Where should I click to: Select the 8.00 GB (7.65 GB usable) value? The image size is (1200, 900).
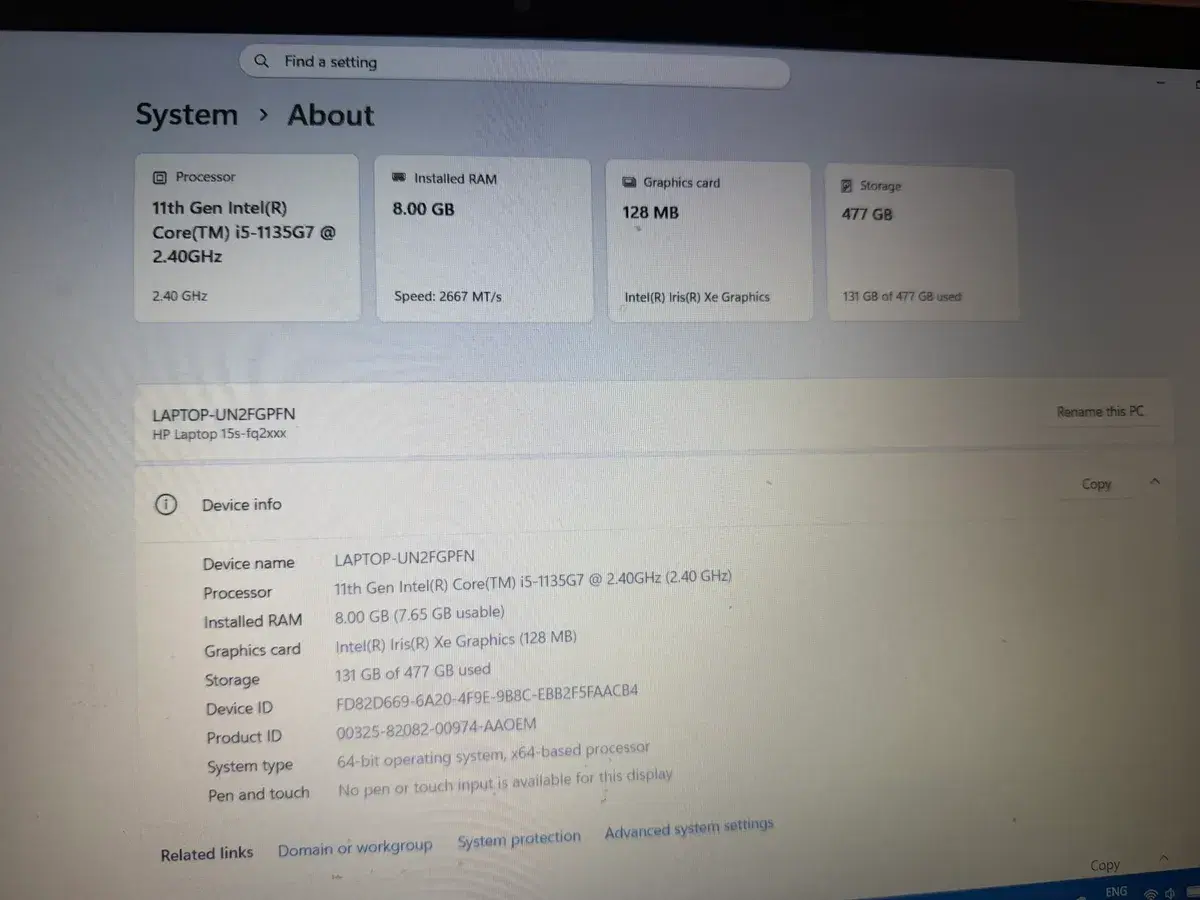420,613
